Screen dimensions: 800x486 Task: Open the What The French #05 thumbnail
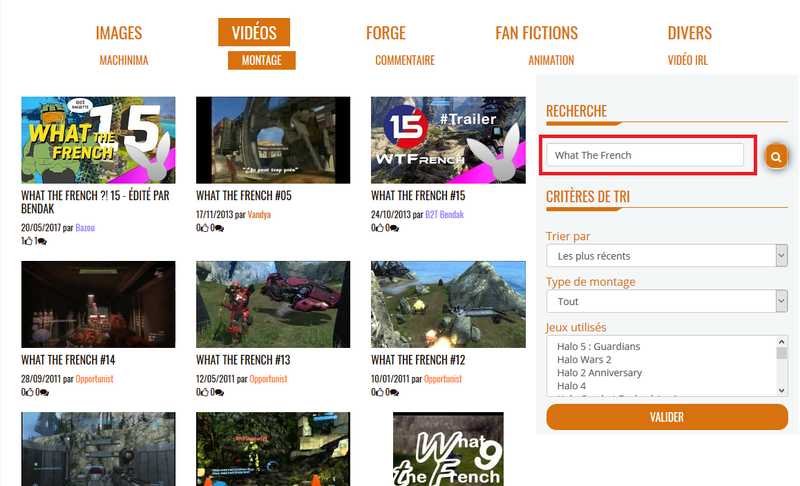(273, 140)
